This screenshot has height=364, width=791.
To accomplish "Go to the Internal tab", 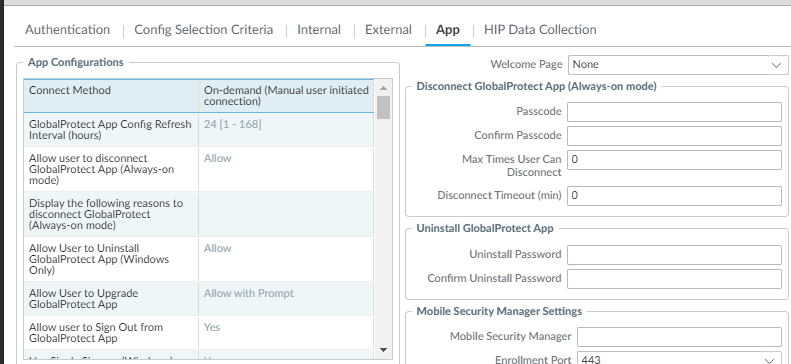I will point(319,30).
